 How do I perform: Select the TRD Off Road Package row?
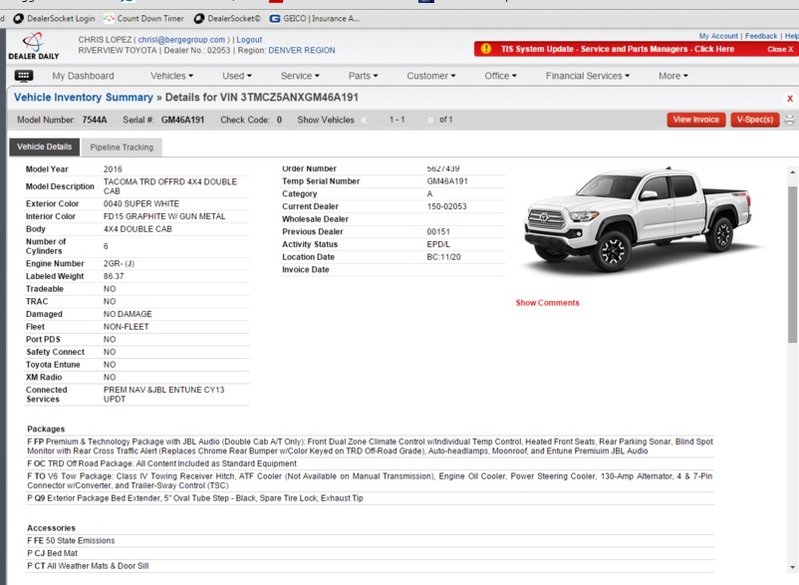(370, 464)
